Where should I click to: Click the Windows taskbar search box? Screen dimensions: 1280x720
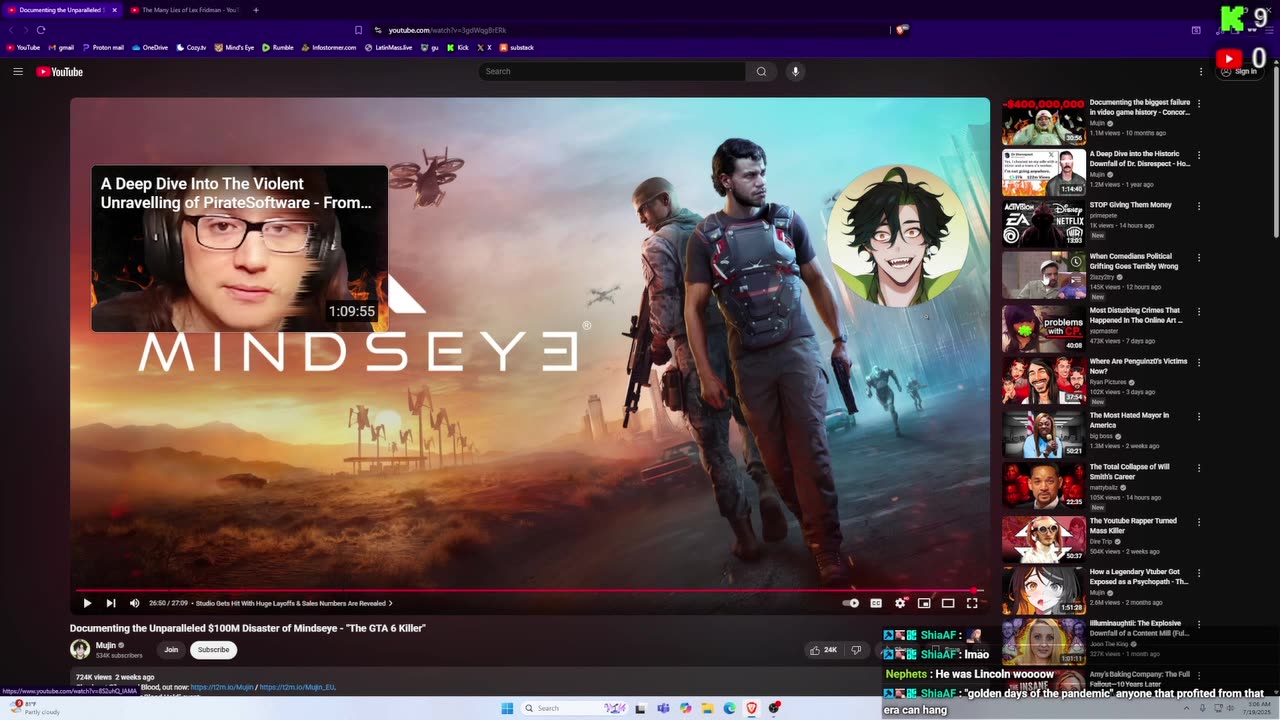(572, 708)
